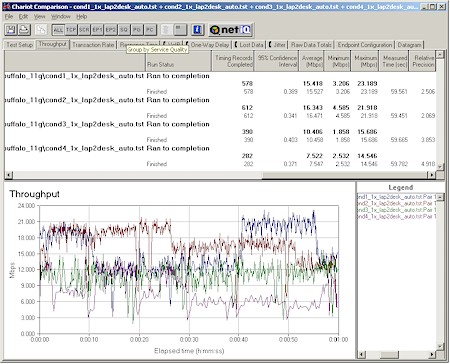Click the Legend panel scroll-down arrow
Viewport: 450px width, 364px height.
[440, 347]
